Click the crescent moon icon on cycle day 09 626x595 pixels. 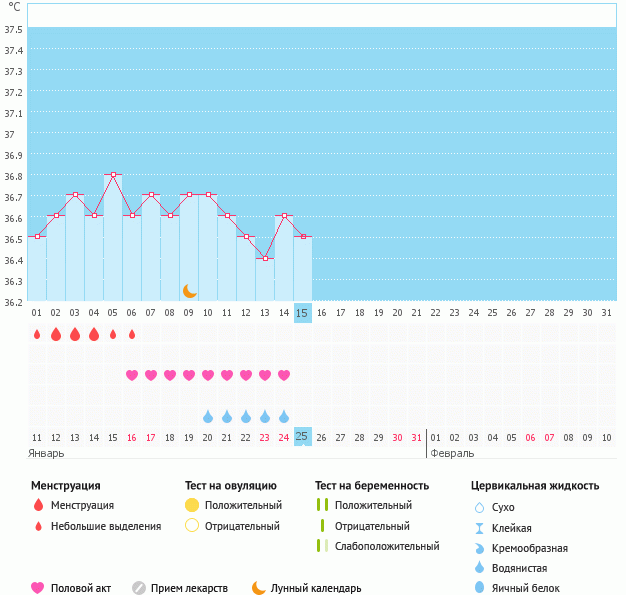tap(190, 291)
